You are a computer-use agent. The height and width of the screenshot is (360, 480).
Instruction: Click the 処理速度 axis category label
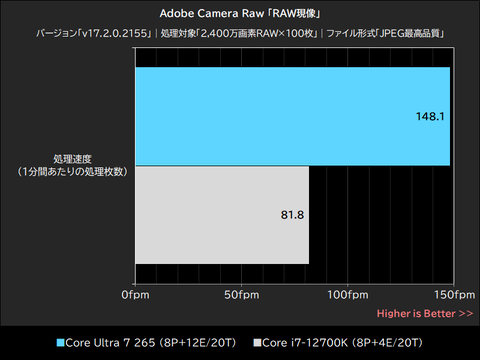[x=72, y=159]
